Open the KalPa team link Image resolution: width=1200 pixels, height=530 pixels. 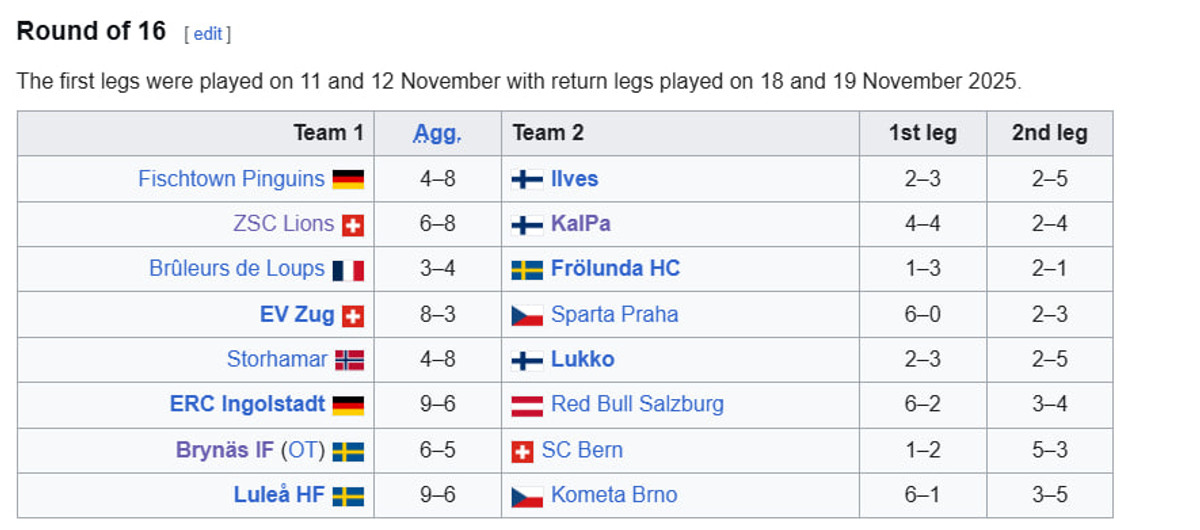pyautogui.click(x=580, y=224)
